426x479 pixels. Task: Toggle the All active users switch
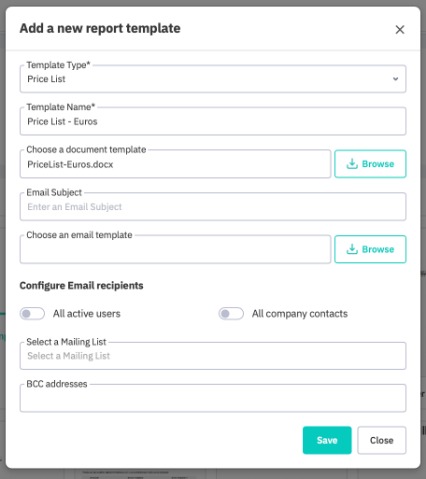[x=32, y=314]
